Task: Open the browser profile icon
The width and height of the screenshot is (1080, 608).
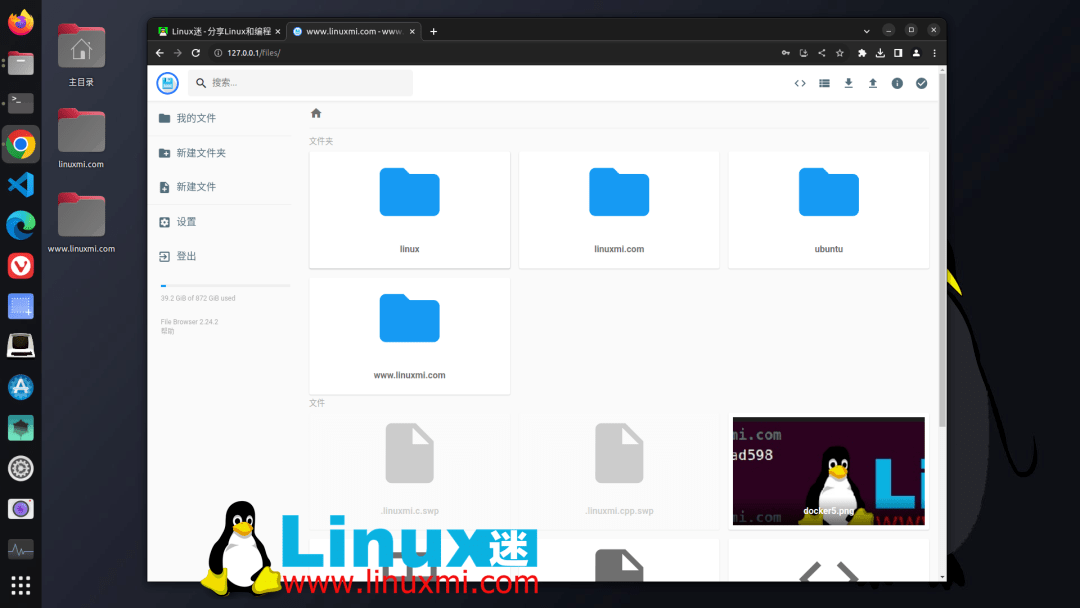Action: click(916, 53)
